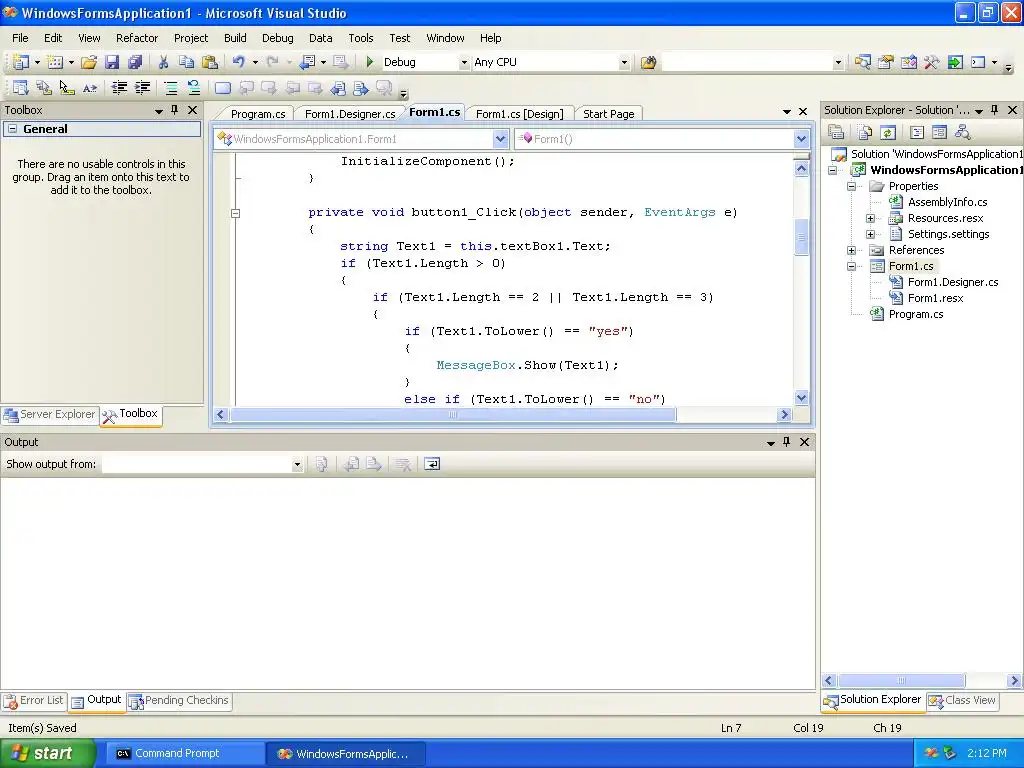Click Solution Explorer Show All Files icon
This screenshot has height=768, width=1024.
pos(865,133)
